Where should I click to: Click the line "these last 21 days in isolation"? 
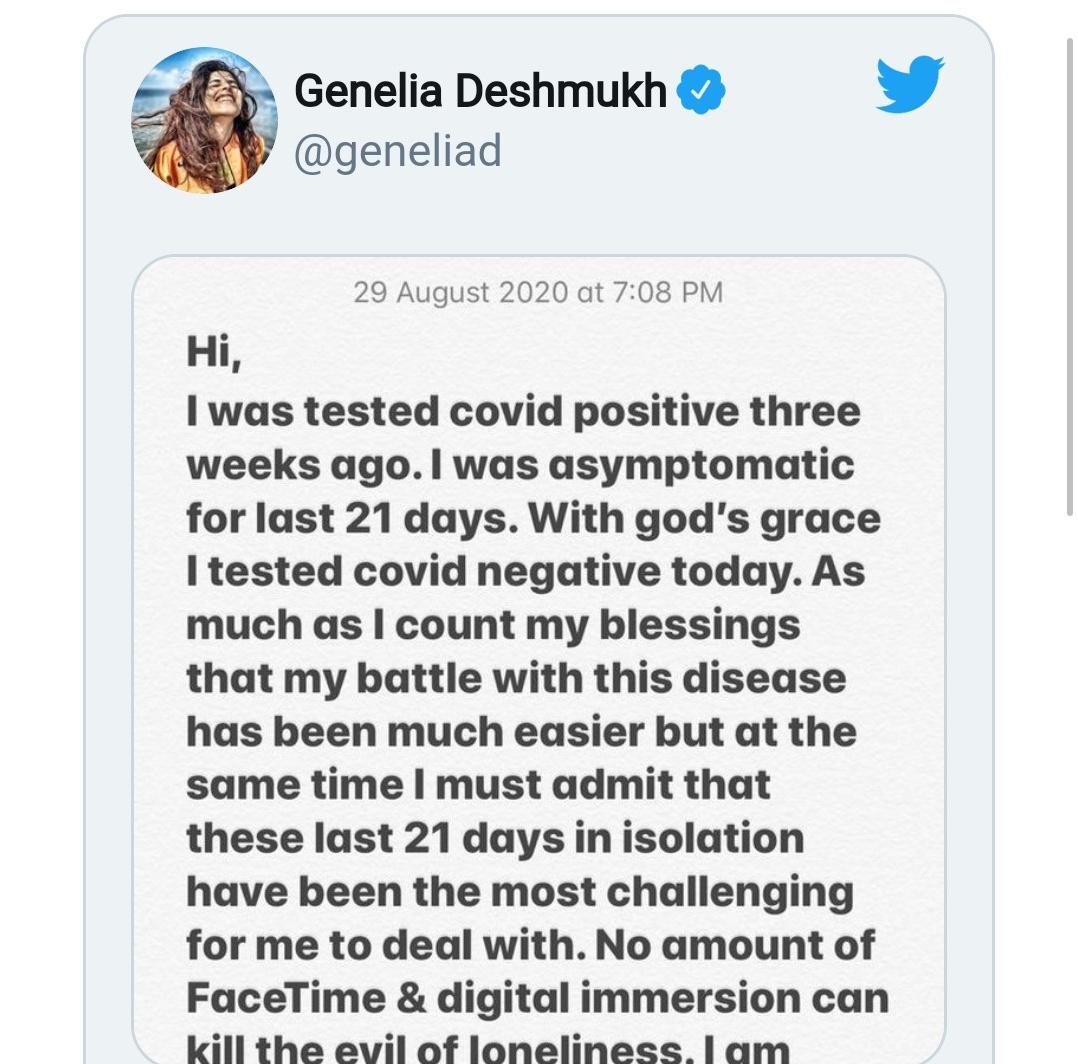point(495,839)
